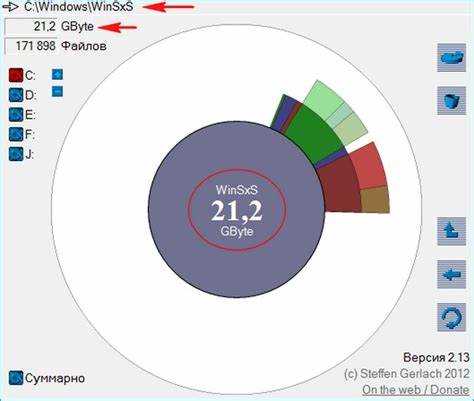Image resolution: width=474 pixels, height=401 pixels.
Task: Open the add/remove programs icon at top right
Action: 451,58
